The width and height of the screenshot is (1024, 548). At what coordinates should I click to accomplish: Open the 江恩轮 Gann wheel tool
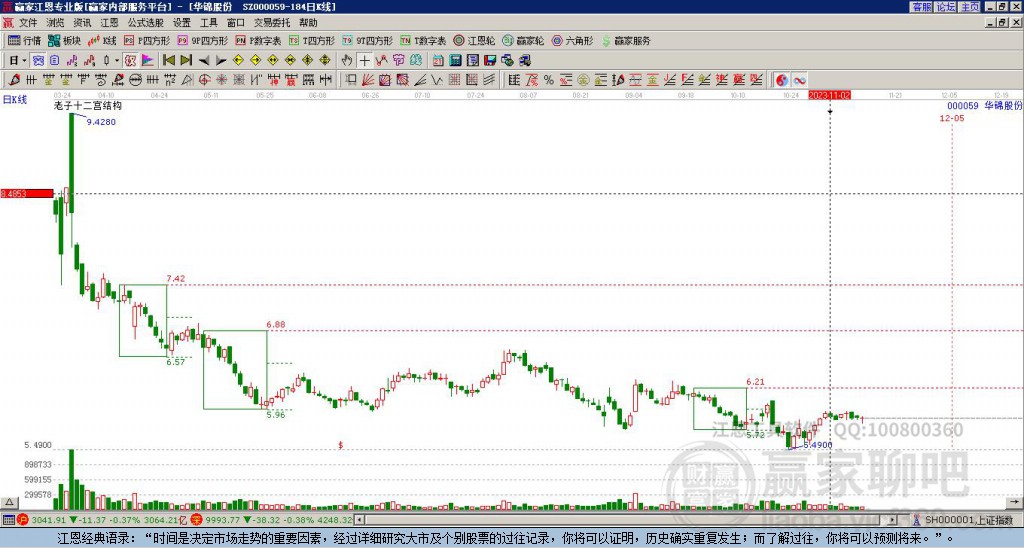[474, 41]
